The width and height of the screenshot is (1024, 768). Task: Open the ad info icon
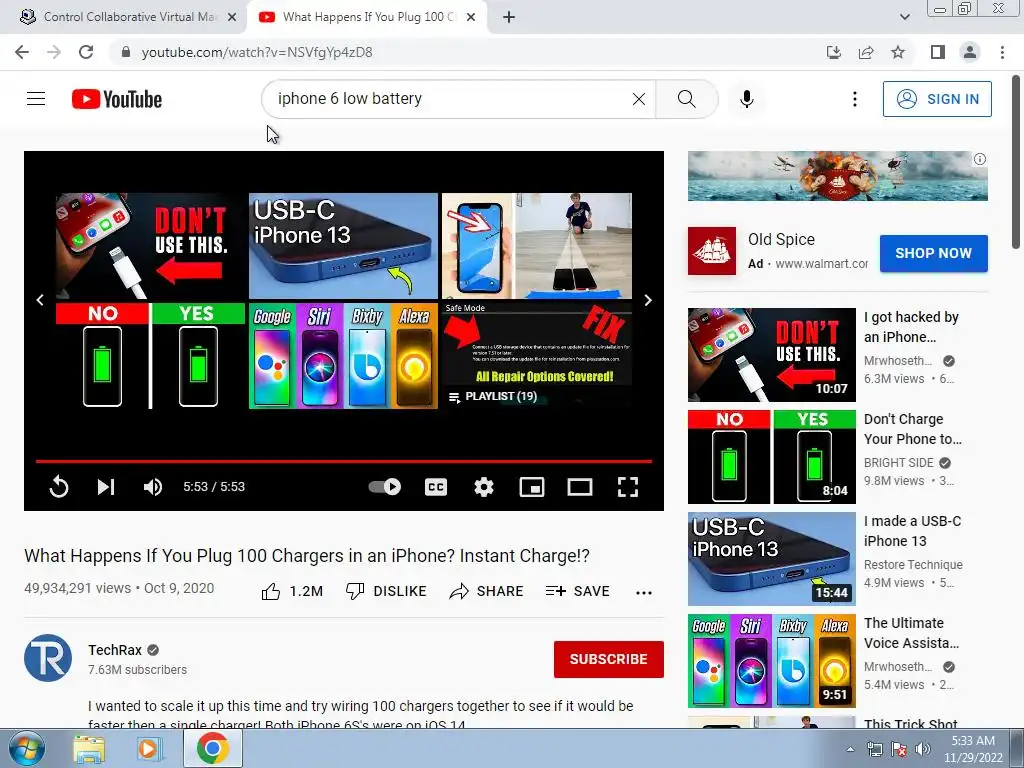tap(980, 159)
